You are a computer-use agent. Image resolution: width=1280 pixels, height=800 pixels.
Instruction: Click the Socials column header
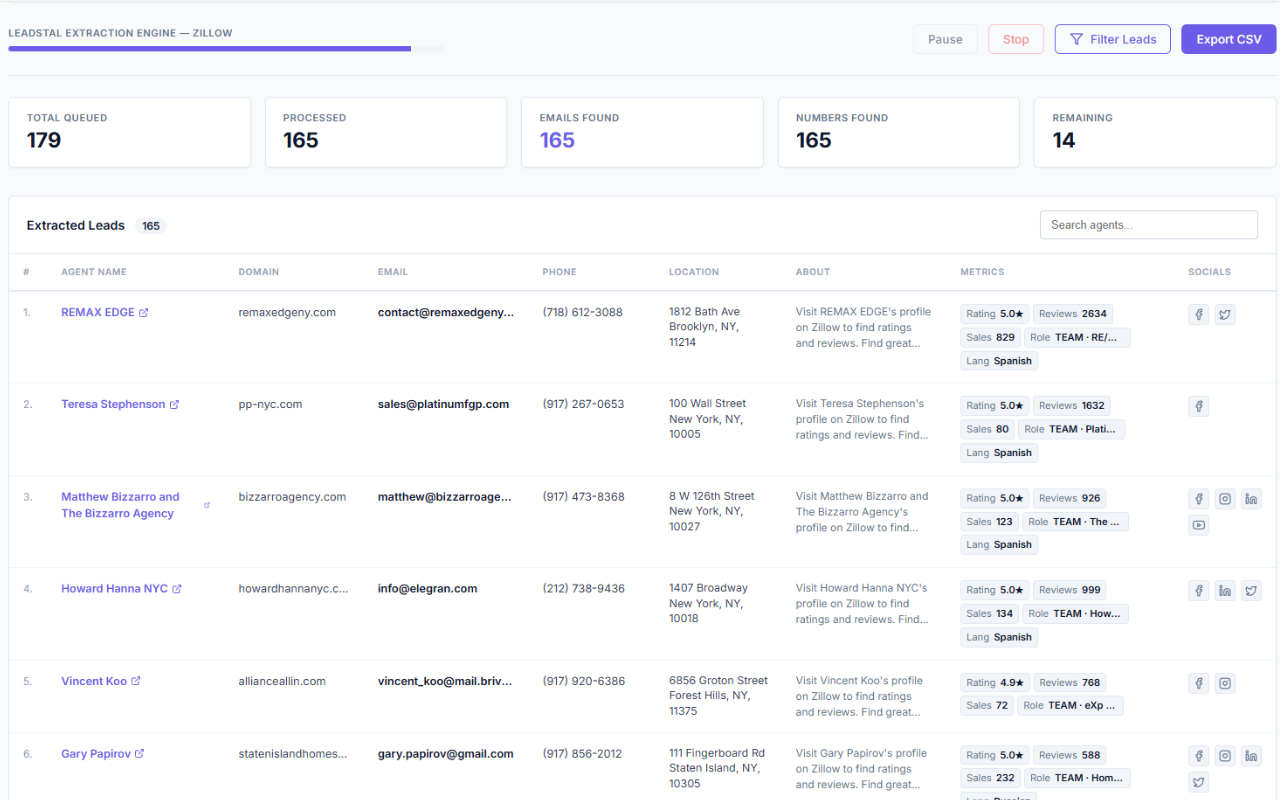[1210, 272]
